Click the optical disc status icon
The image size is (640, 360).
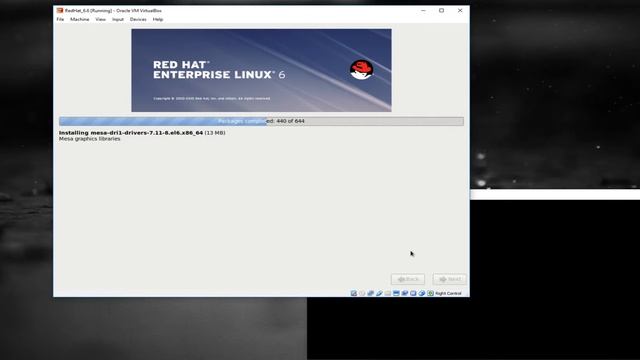362,293
